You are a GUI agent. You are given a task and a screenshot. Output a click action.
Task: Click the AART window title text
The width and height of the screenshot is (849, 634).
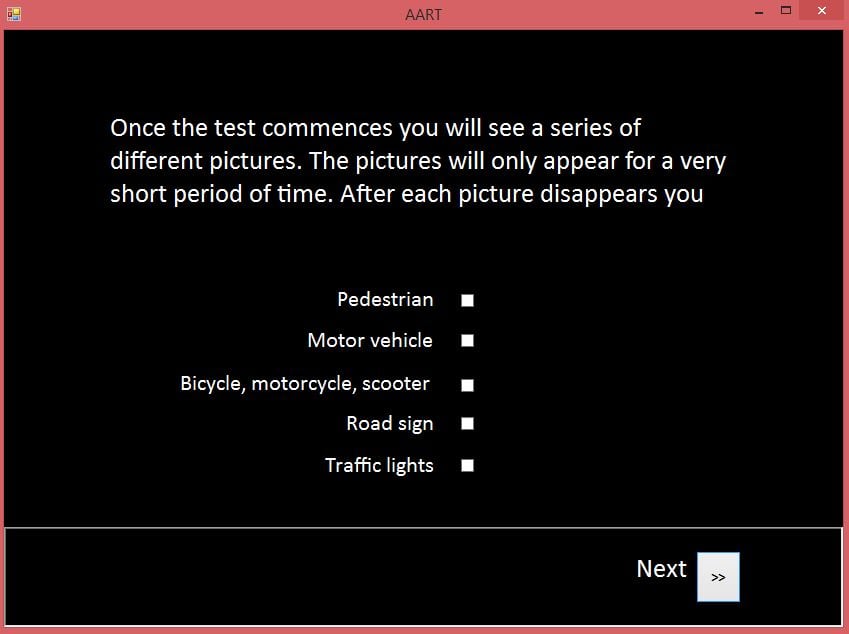(x=424, y=14)
